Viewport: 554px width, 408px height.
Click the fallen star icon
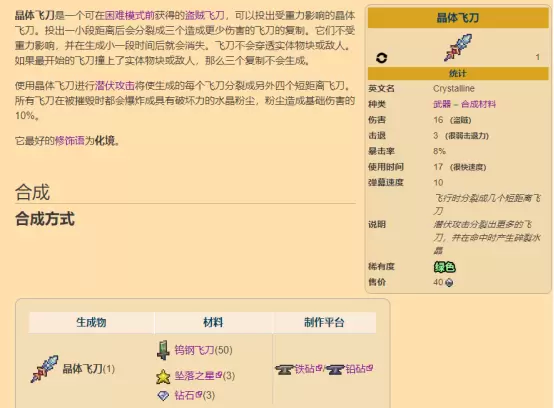(163, 376)
